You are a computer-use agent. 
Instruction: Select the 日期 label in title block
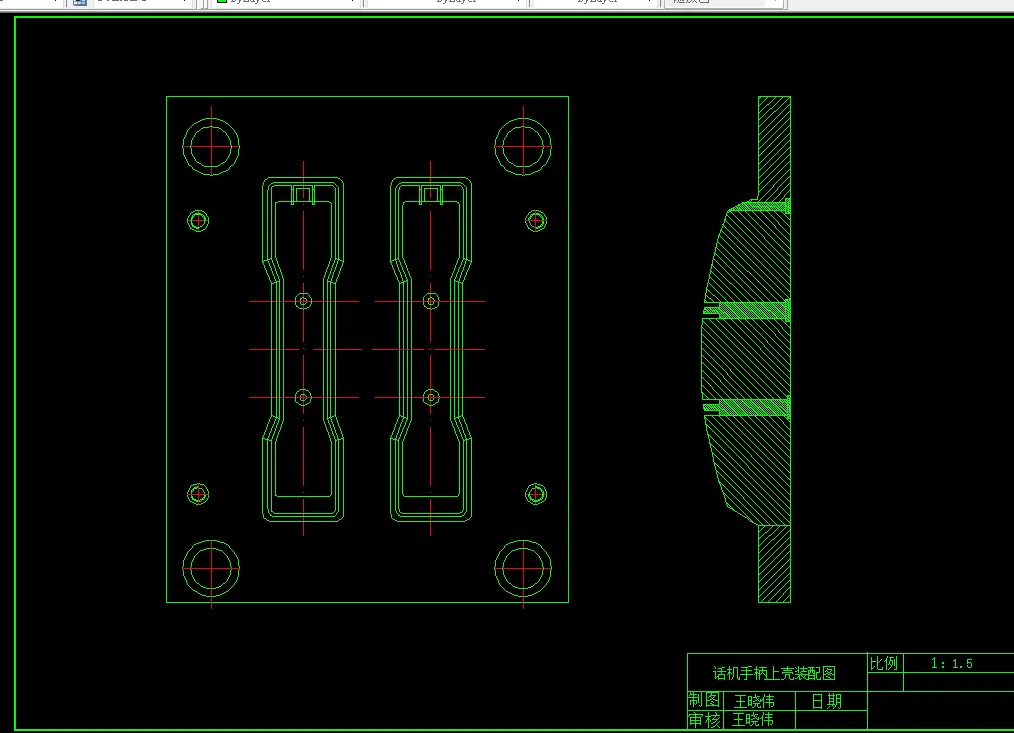pyautogui.click(x=826, y=701)
